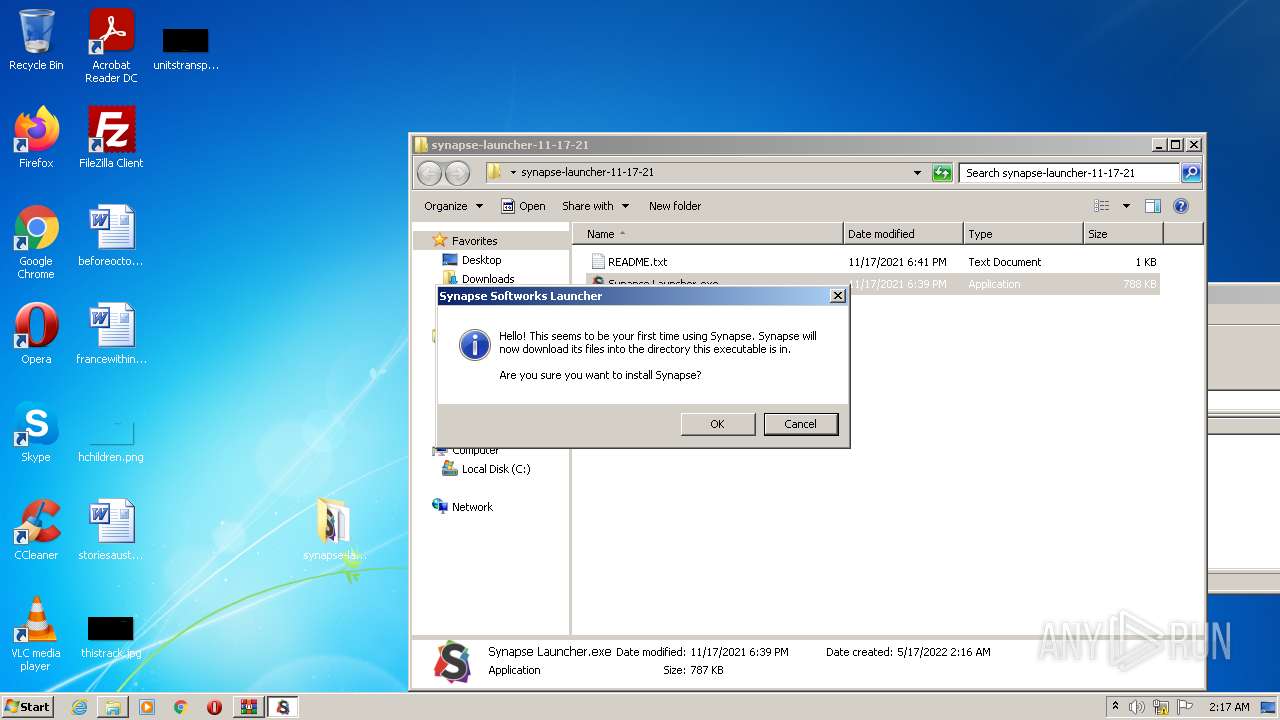Sort files by Size column
The width and height of the screenshot is (1280, 720).
(x=1123, y=234)
